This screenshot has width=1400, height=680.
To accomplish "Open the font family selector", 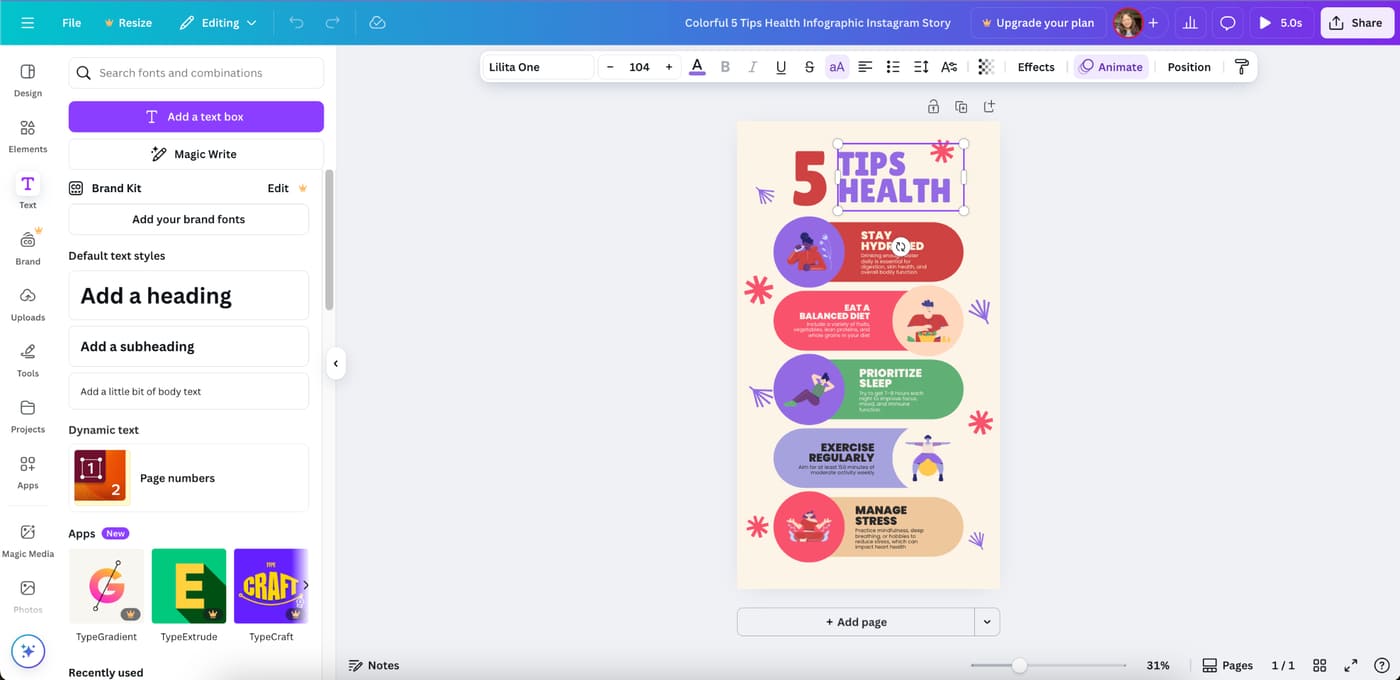I will click(537, 66).
